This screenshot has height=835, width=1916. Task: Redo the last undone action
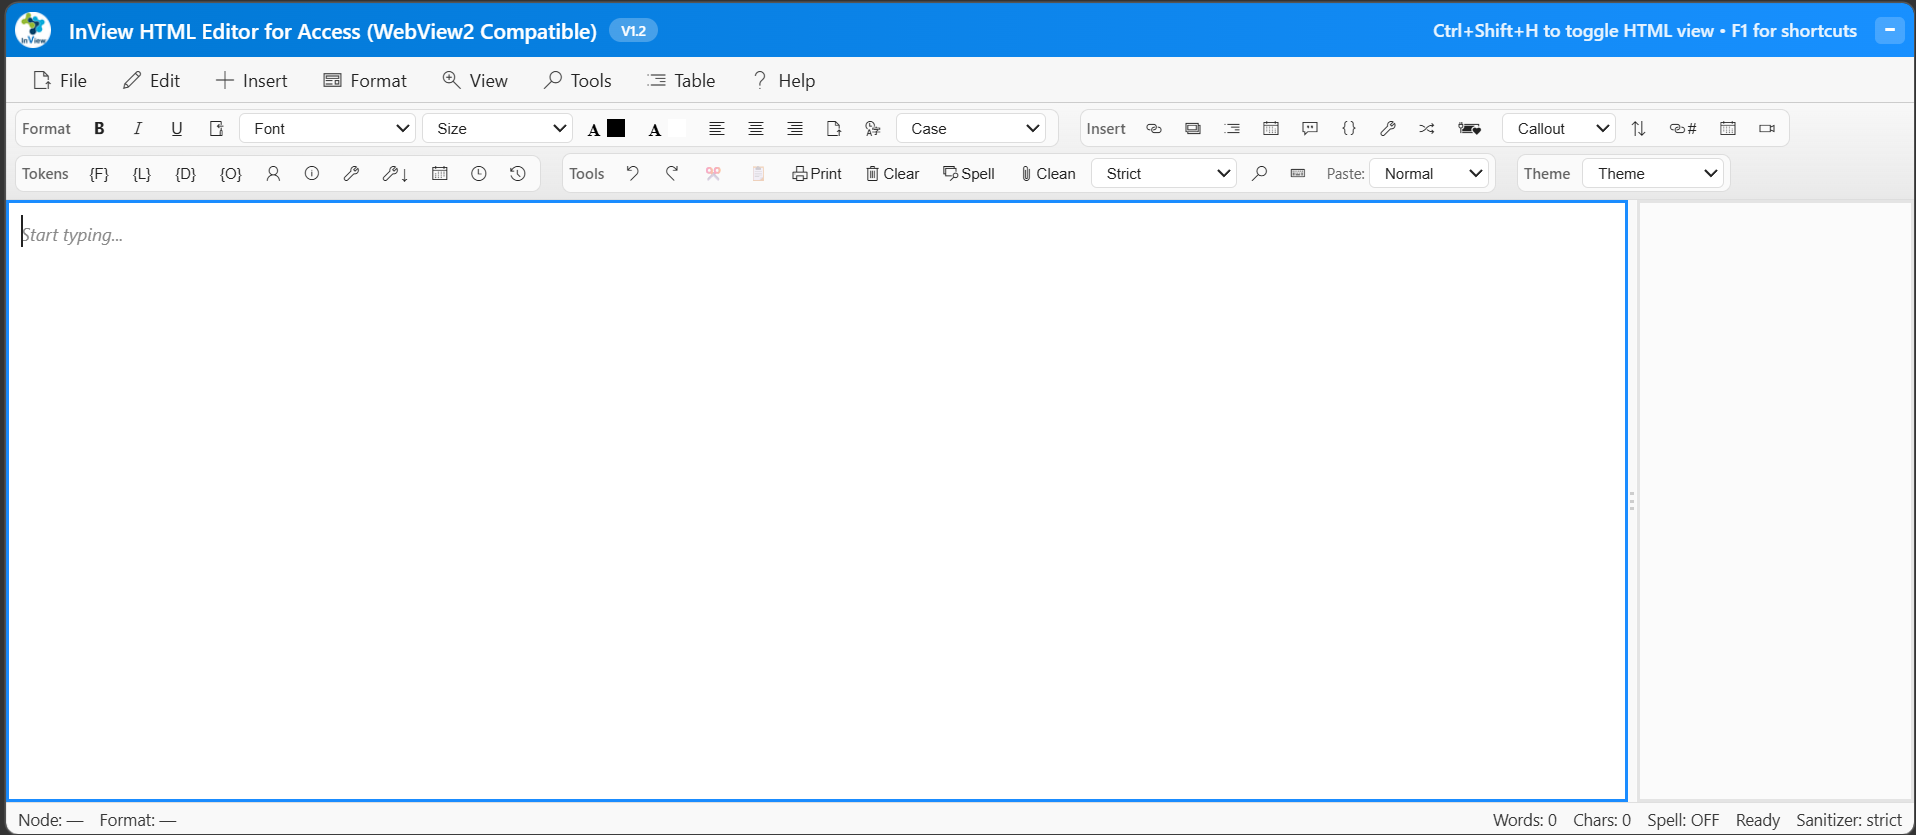click(672, 173)
